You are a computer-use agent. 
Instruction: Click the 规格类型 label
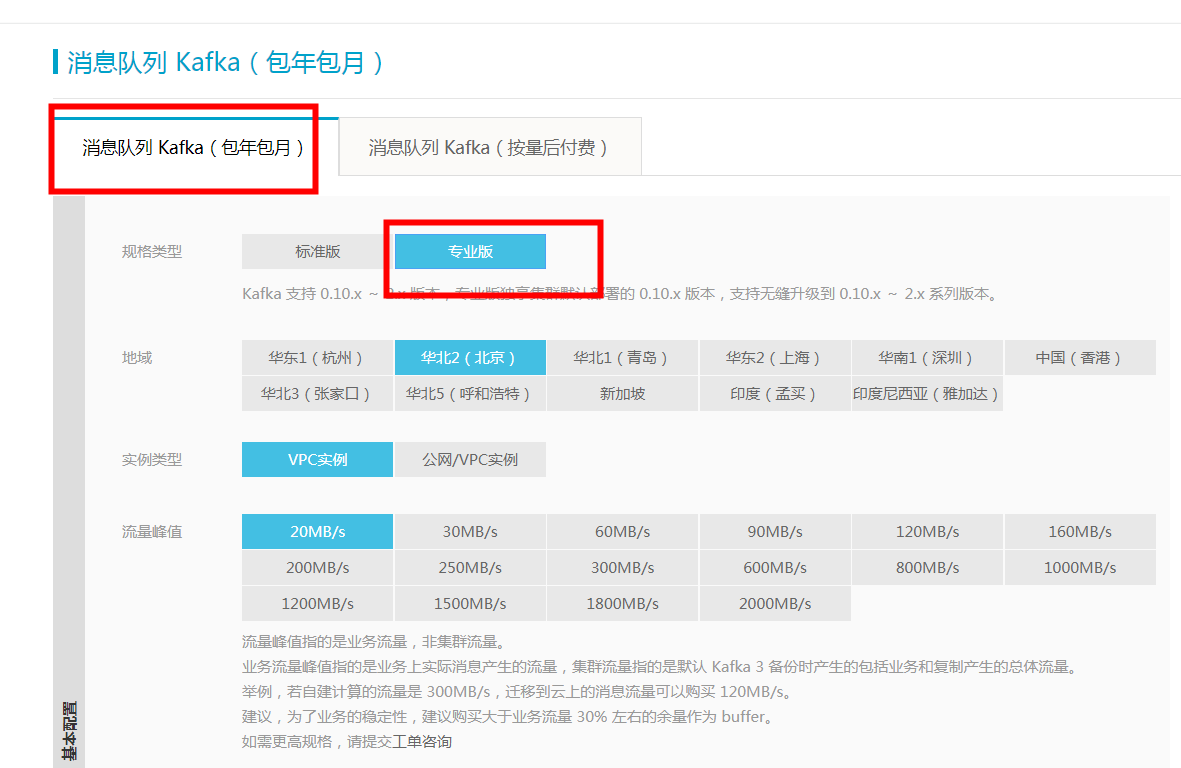(x=152, y=251)
